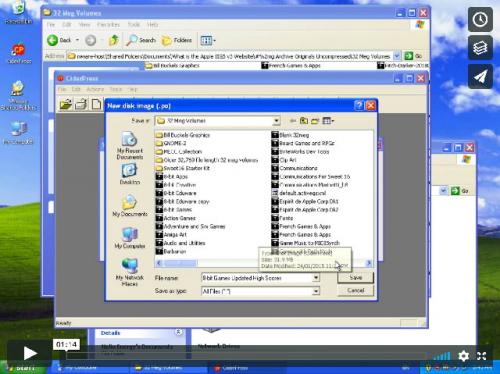Open the Edit menu in CiderPress
This screenshot has height=374, width=500.
pyautogui.click(x=76, y=89)
